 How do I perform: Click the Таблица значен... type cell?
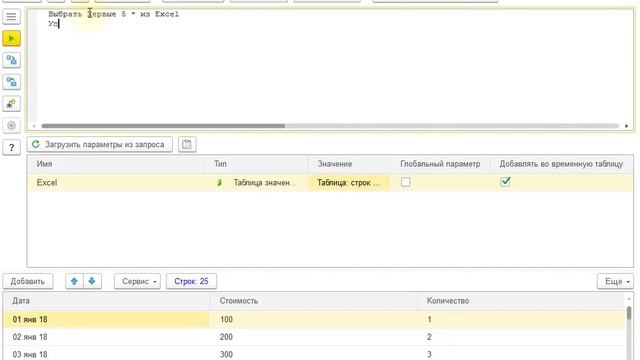click(x=256, y=182)
